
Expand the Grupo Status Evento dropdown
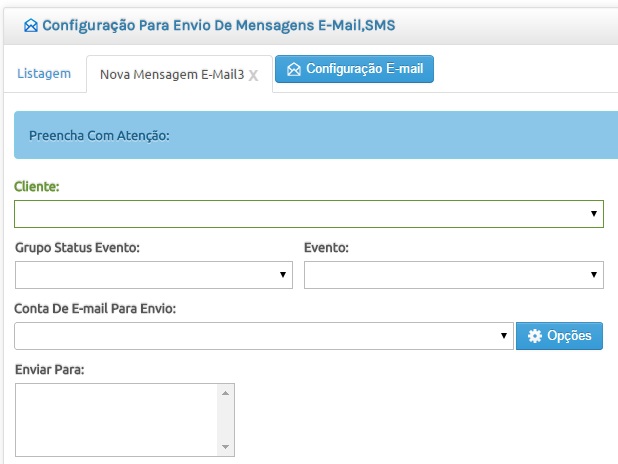coord(154,275)
